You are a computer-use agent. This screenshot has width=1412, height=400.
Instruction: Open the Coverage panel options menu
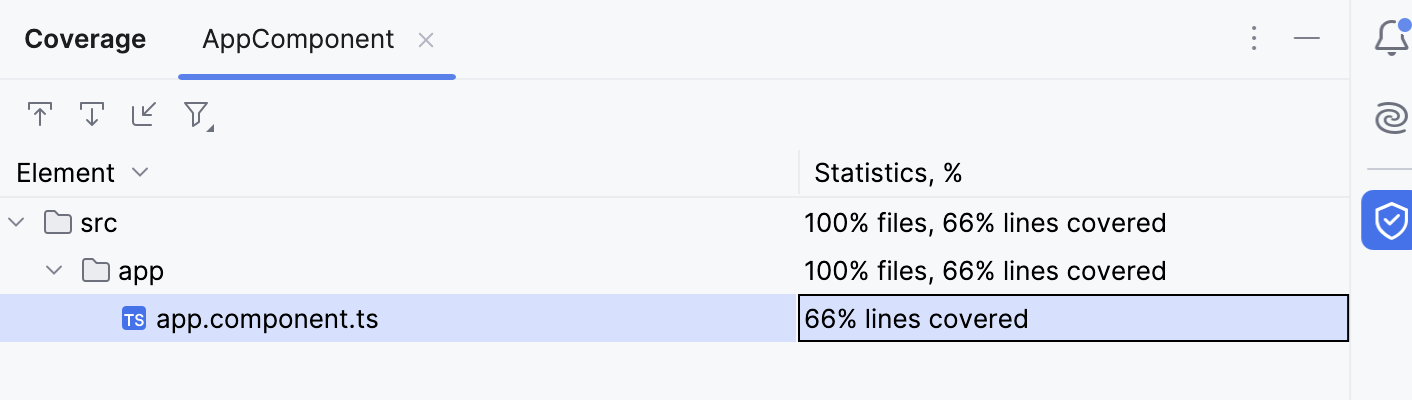tap(1254, 39)
